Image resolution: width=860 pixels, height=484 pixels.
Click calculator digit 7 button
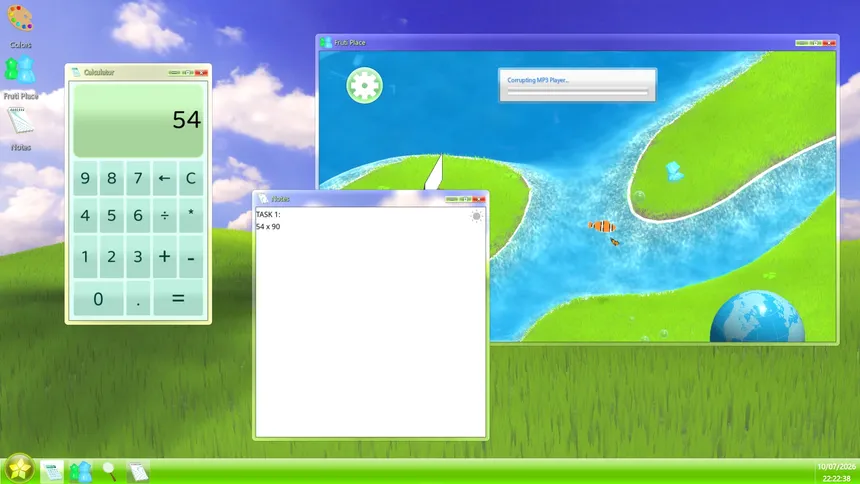[x=138, y=178]
